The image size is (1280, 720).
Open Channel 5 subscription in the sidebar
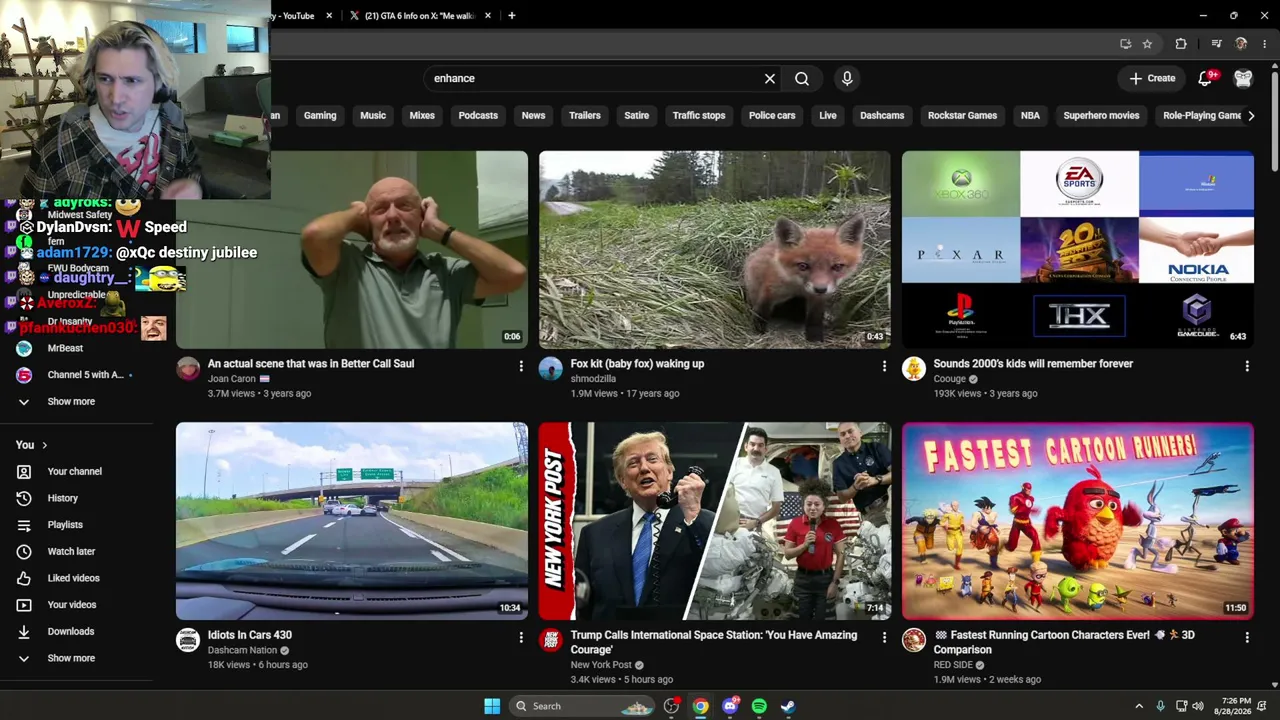point(85,375)
